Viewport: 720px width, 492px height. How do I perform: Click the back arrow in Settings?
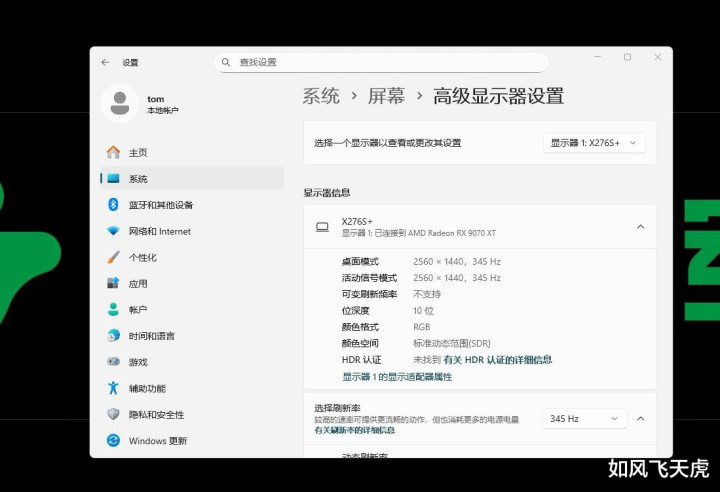[105, 62]
